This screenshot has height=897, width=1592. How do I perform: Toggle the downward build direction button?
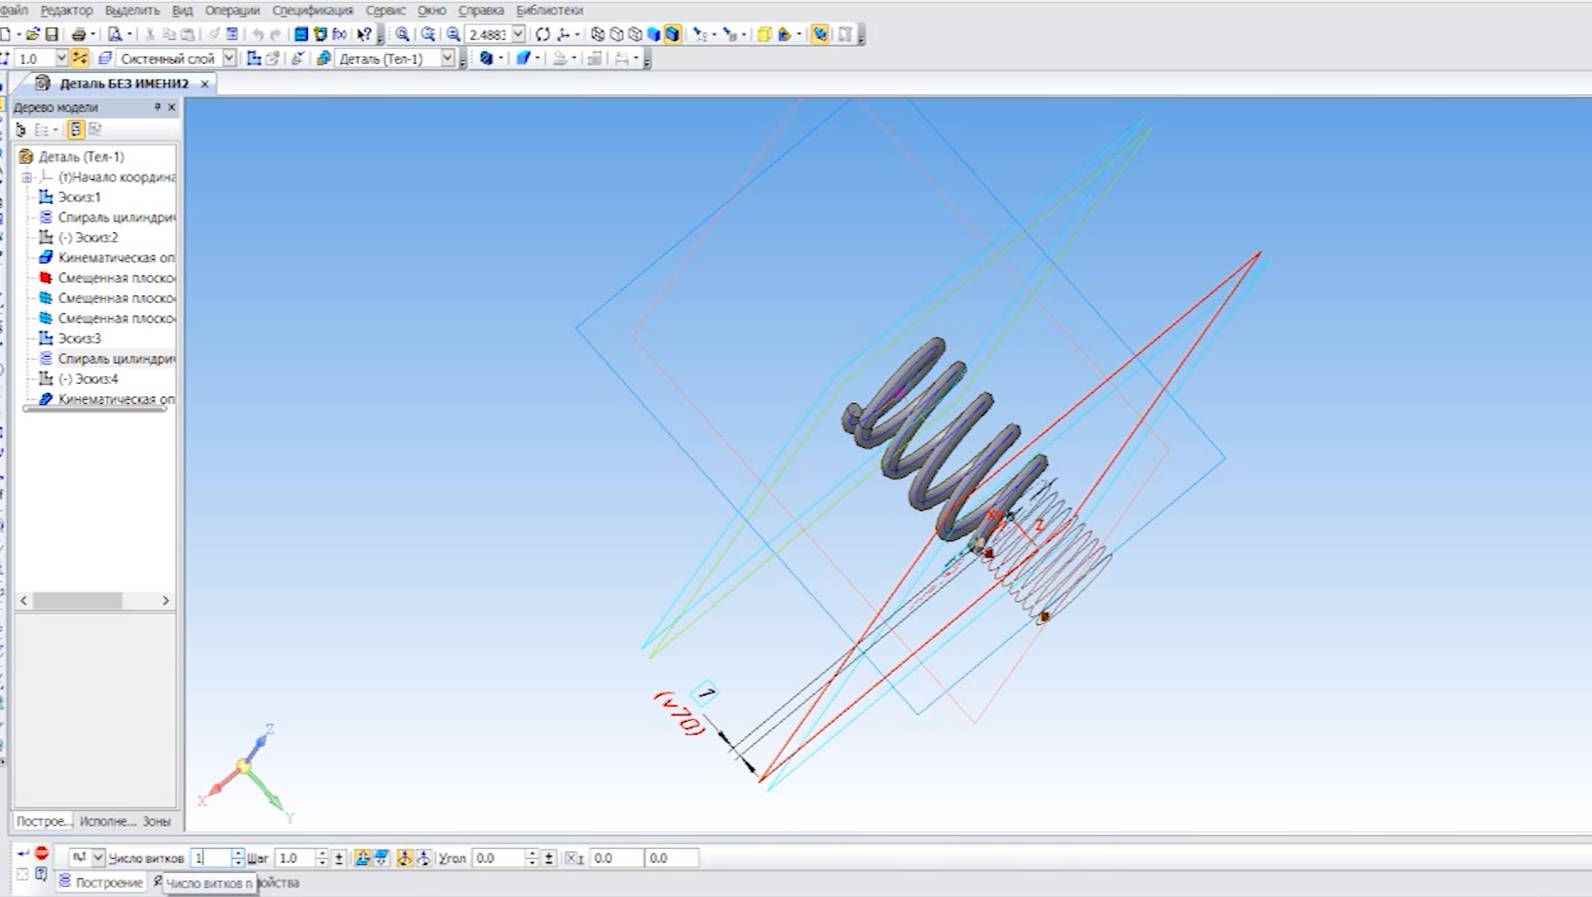tap(381, 858)
